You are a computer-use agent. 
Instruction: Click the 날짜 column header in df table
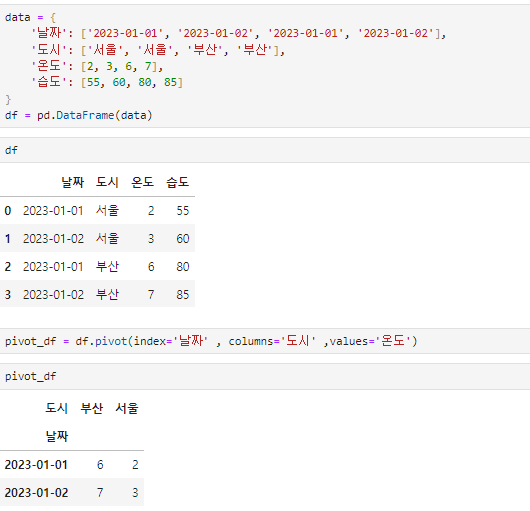[x=73, y=182]
